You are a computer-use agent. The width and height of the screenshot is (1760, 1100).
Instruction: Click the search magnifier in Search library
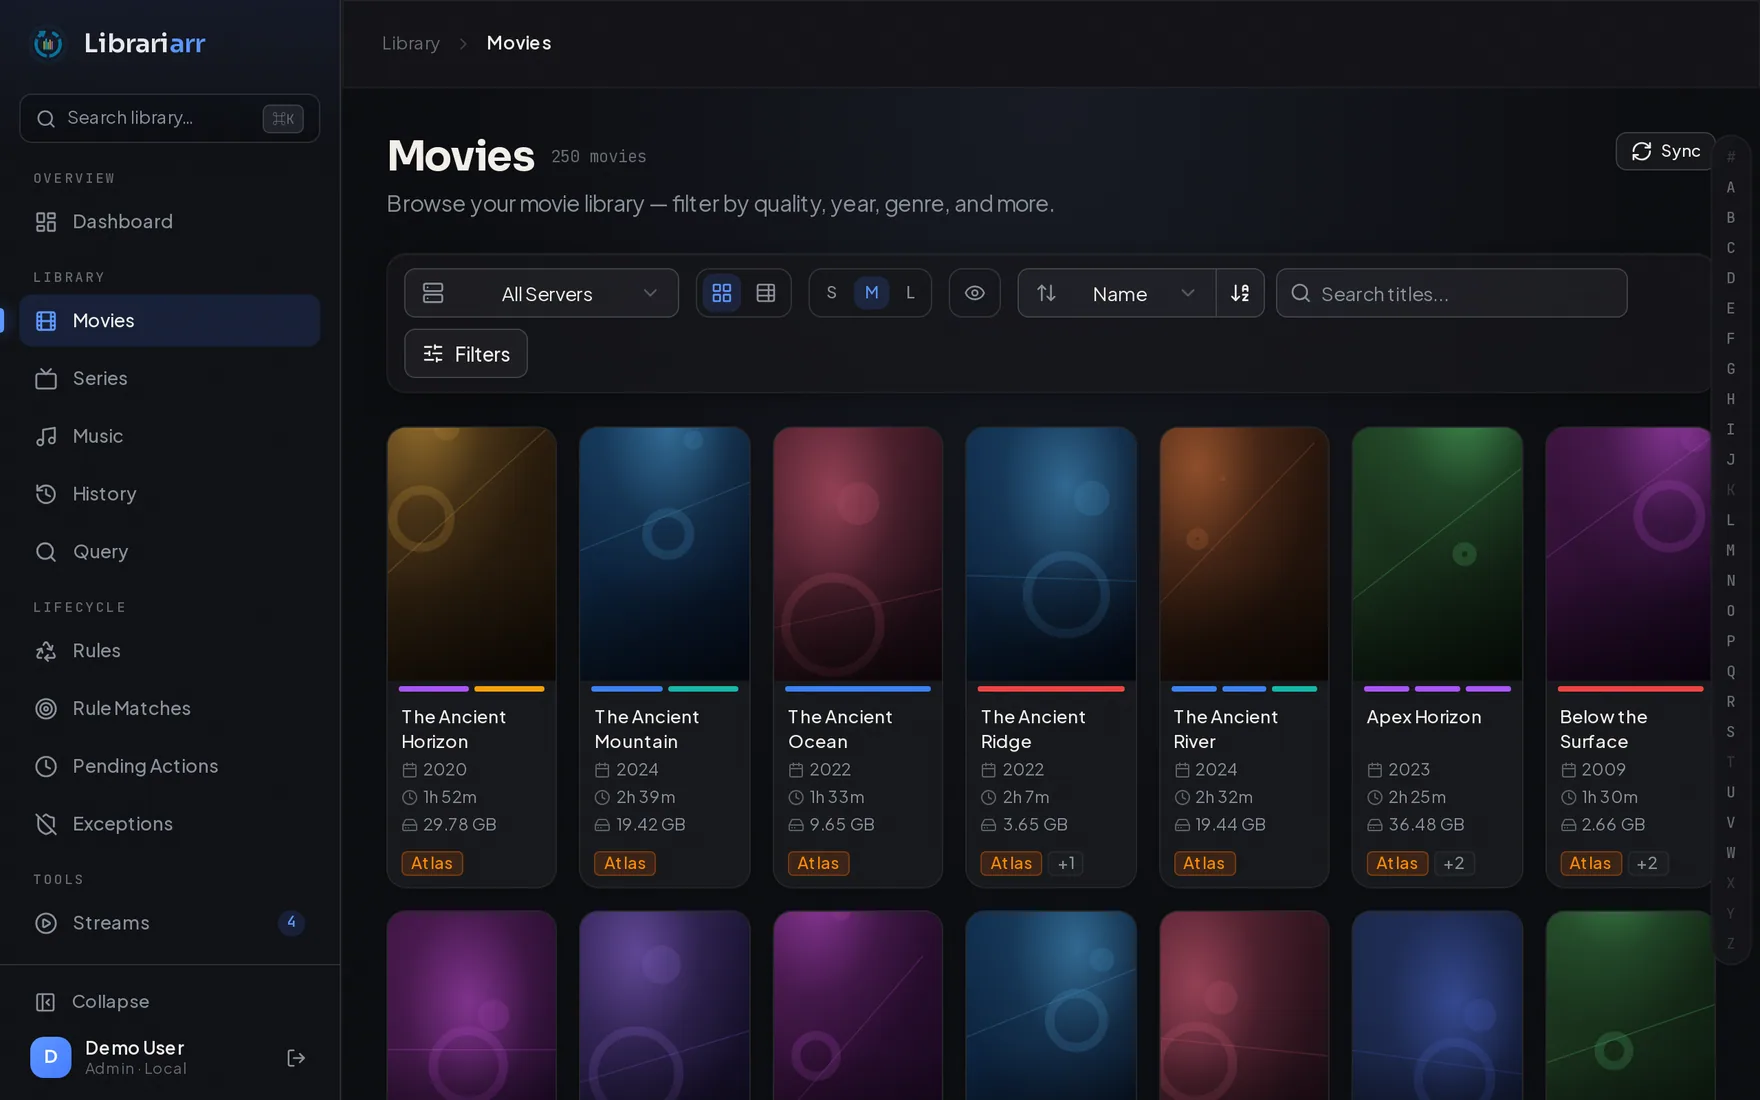click(x=46, y=118)
